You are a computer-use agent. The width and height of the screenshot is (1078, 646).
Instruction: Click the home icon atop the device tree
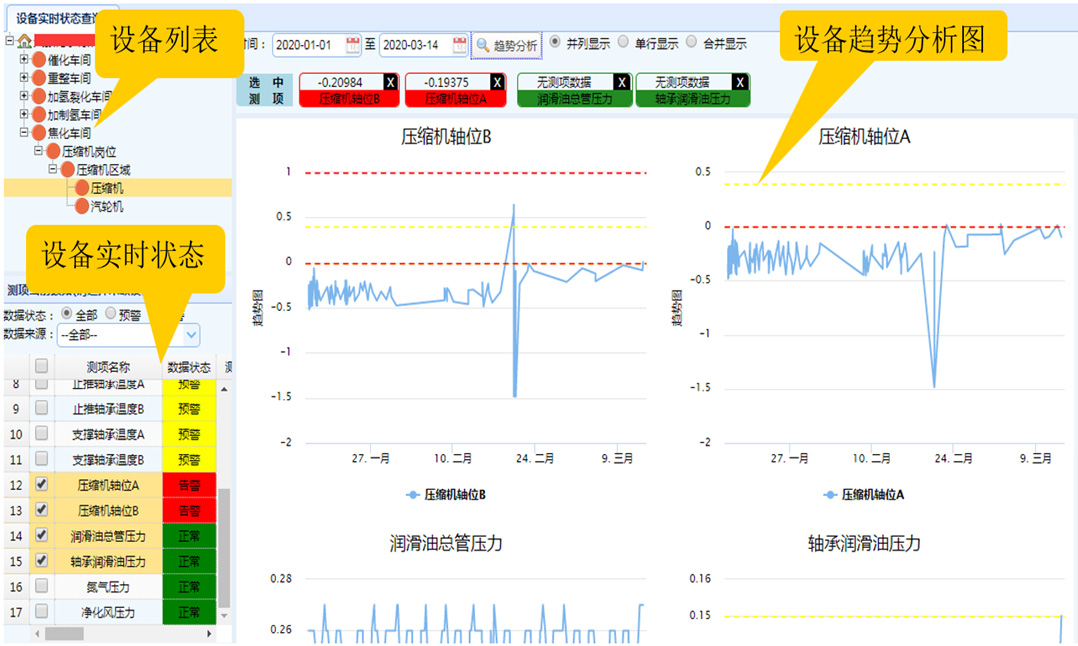pyautogui.click(x=22, y=40)
